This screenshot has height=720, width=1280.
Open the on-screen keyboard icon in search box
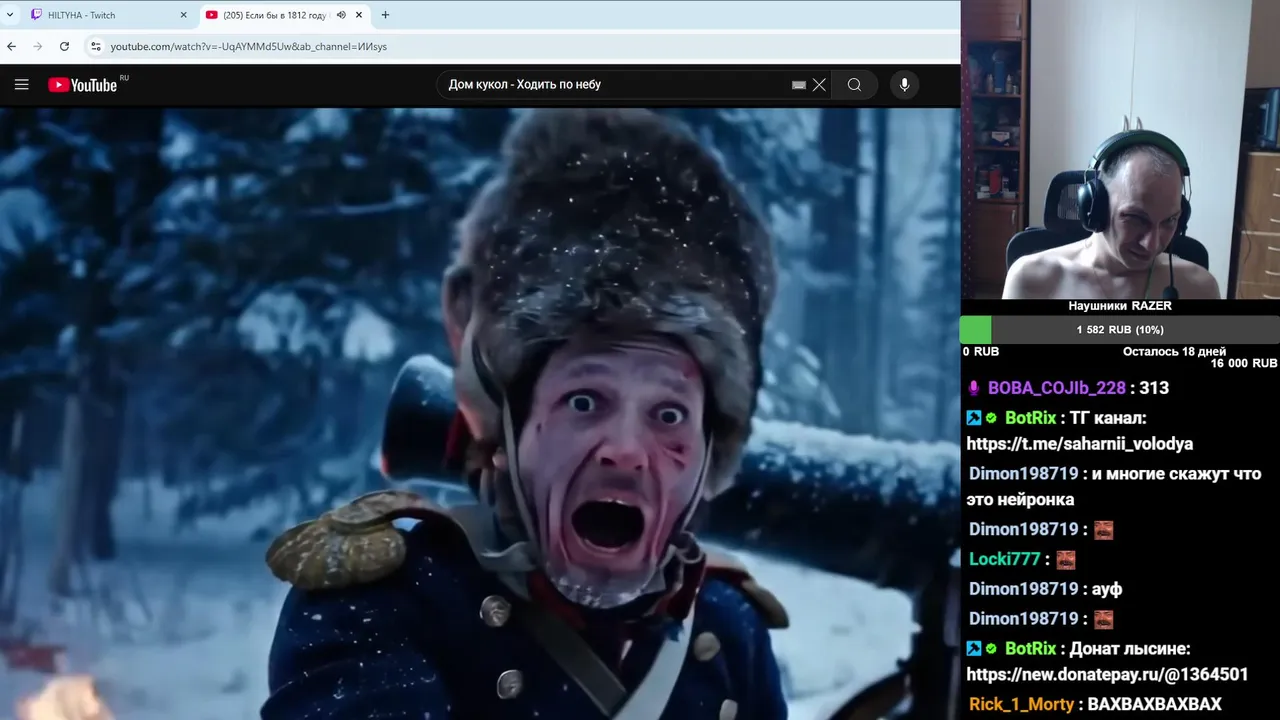[x=799, y=85]
